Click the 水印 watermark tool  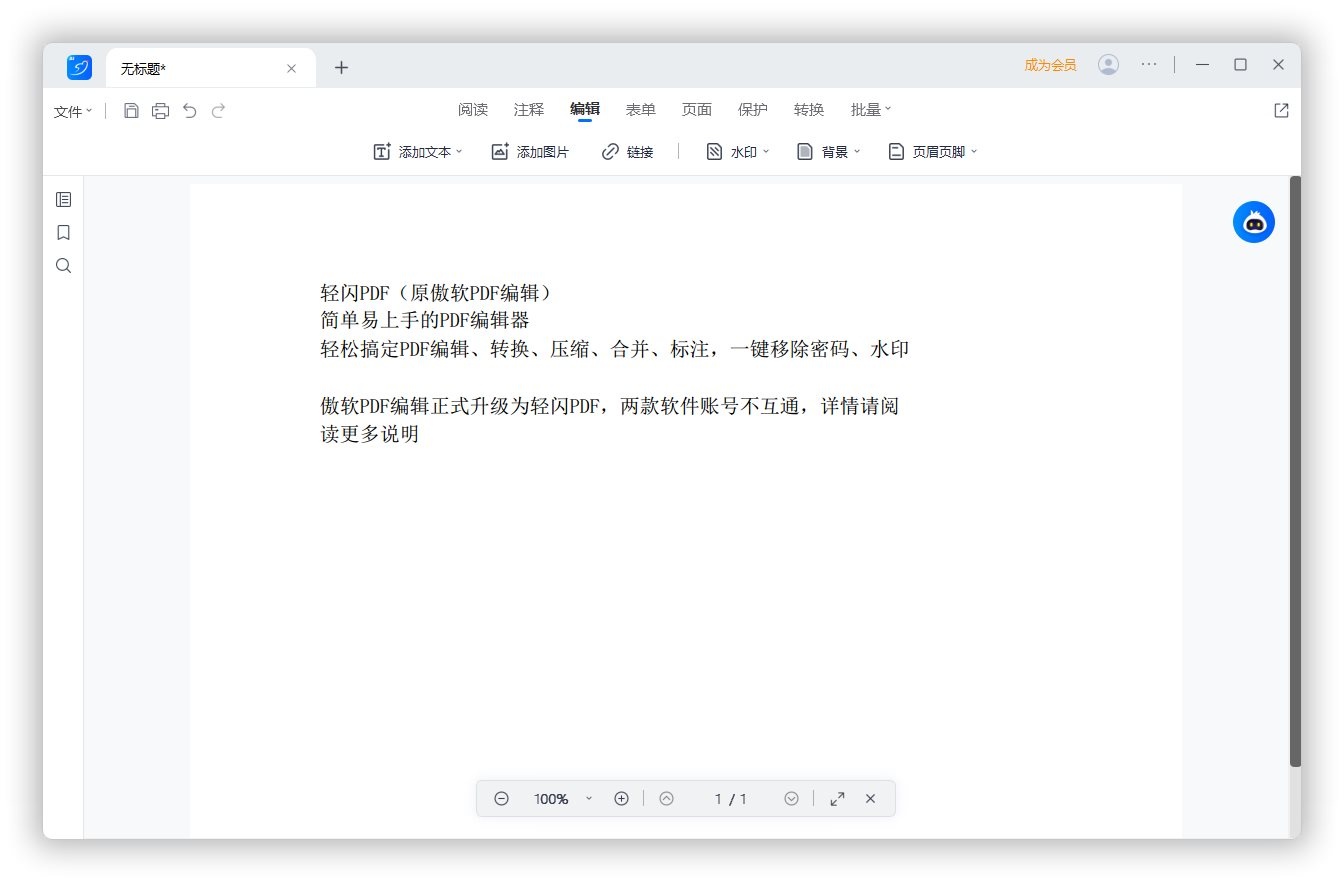point(731,152)
